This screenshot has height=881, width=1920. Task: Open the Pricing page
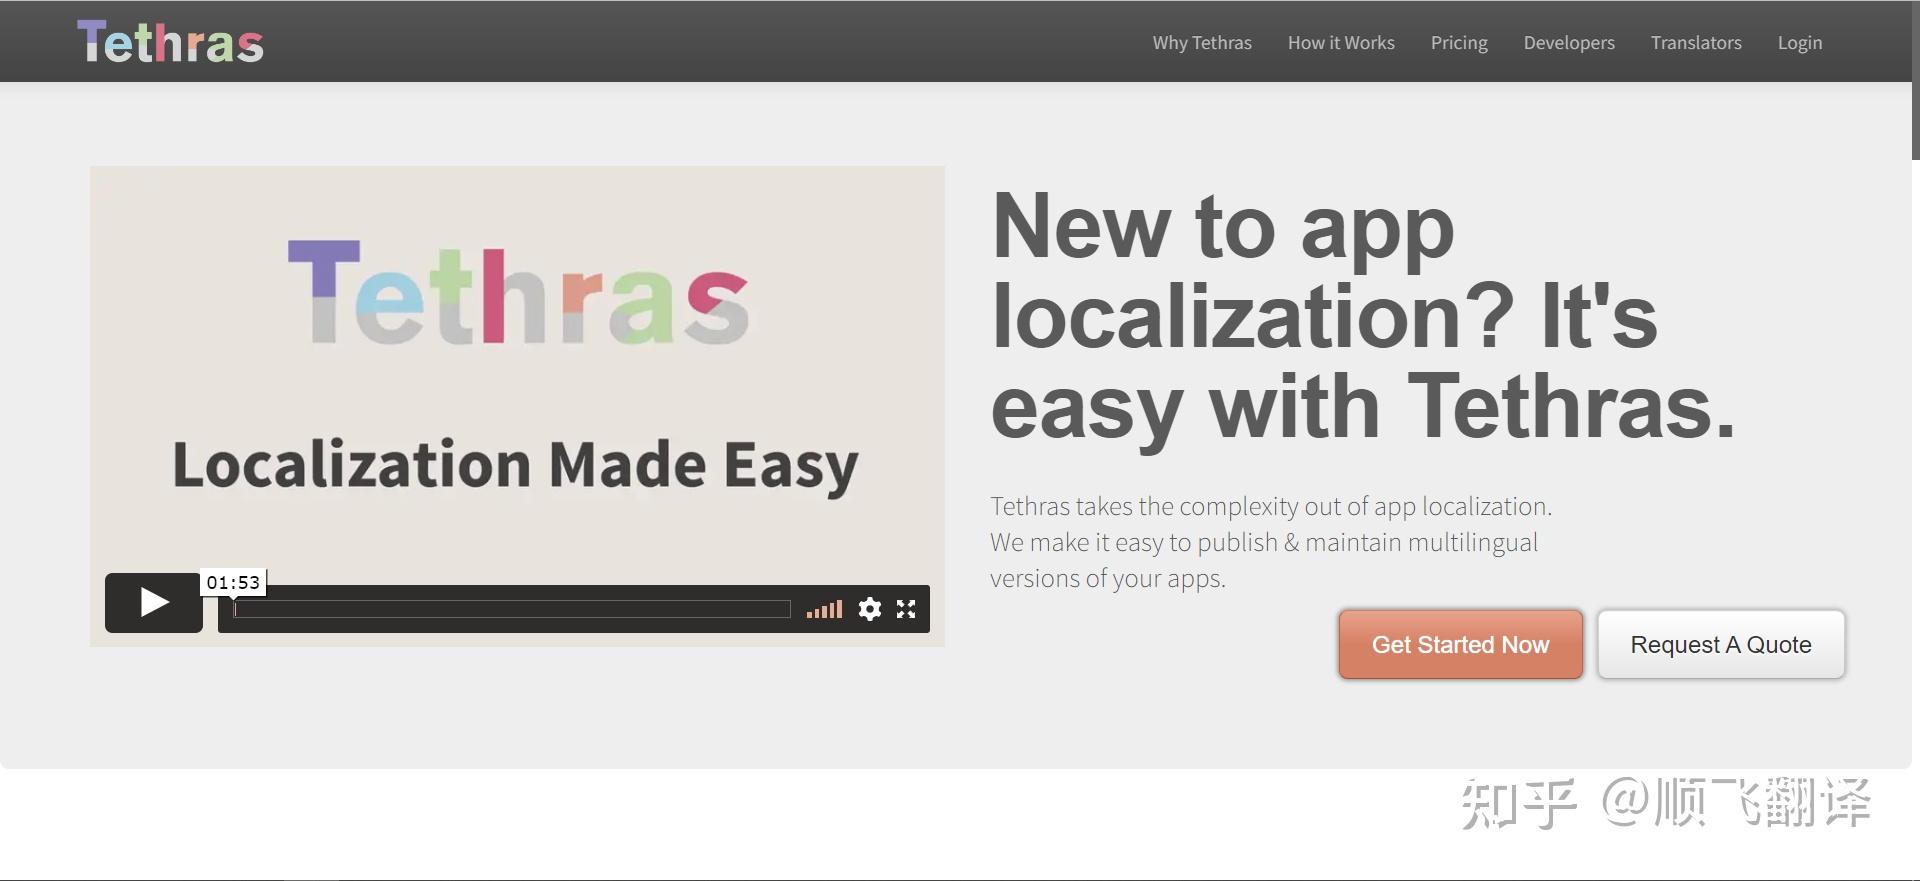pos(1459,43)
